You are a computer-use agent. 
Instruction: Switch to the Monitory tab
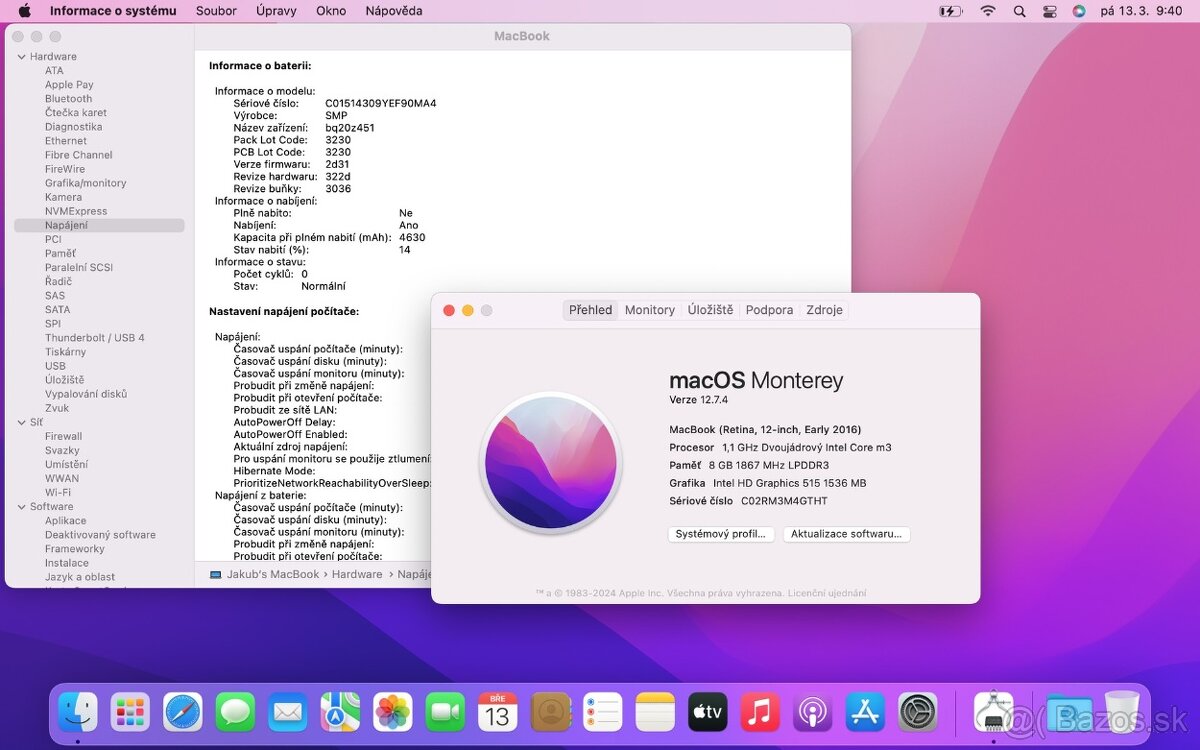pos(649,310)
